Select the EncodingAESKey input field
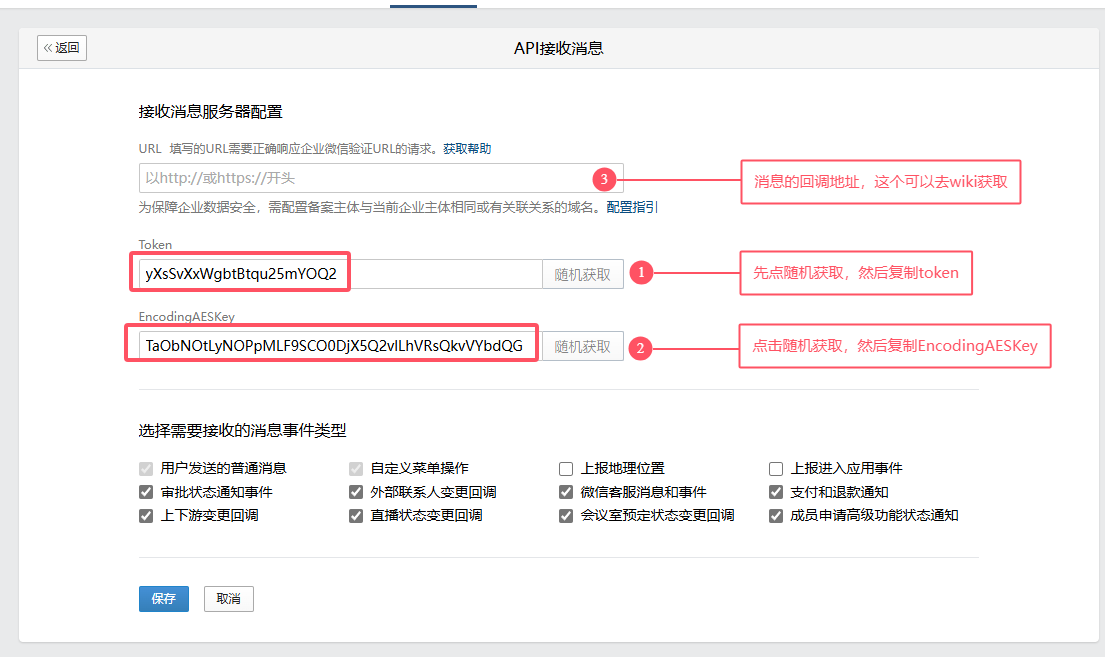Viewport: 1105px width, 657px height. point(340,346)
